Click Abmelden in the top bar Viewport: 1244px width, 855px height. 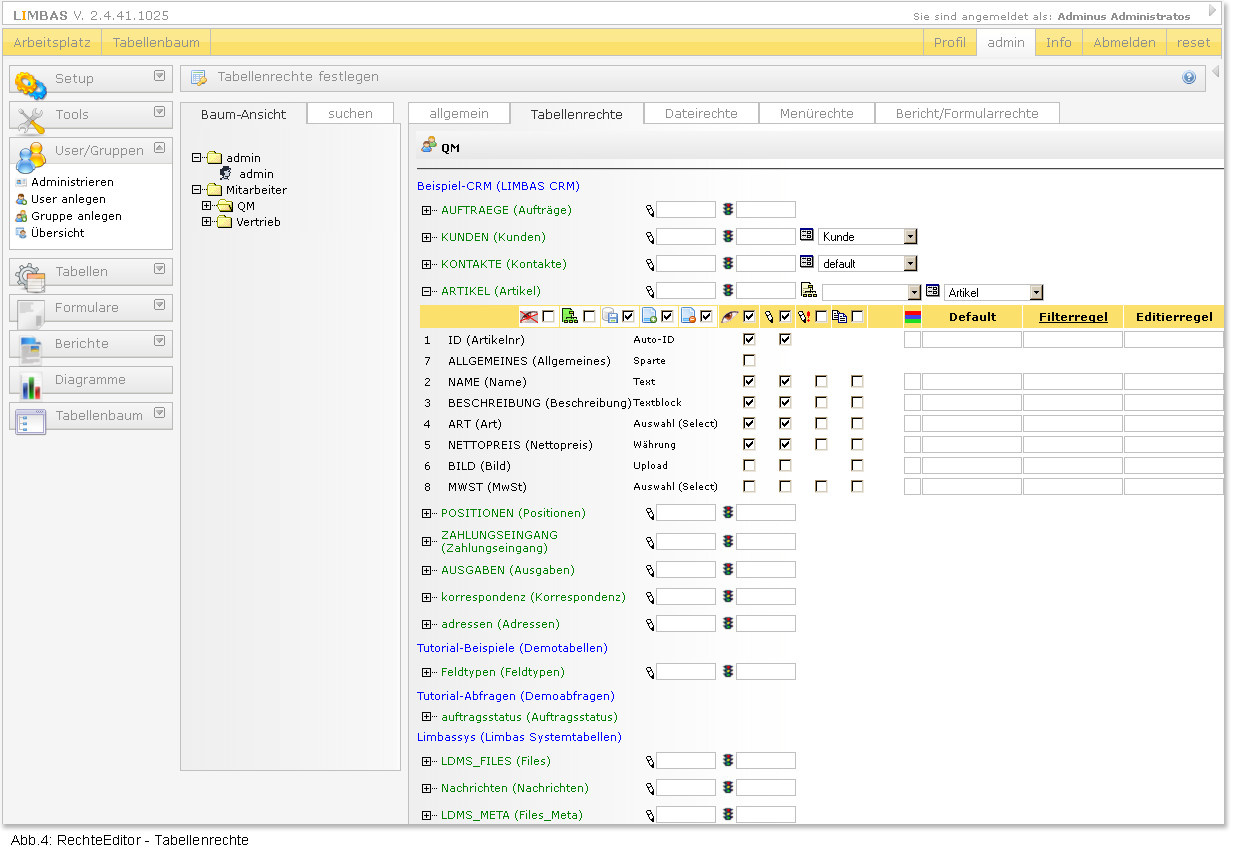tap(1125, 42)
